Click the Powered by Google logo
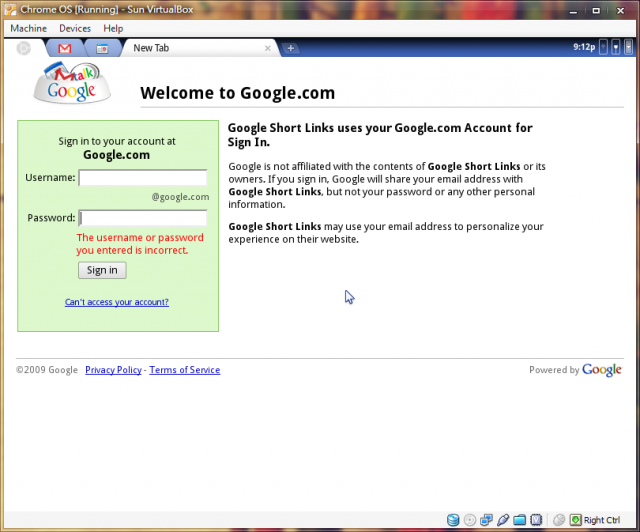 [x=602, y=370]
